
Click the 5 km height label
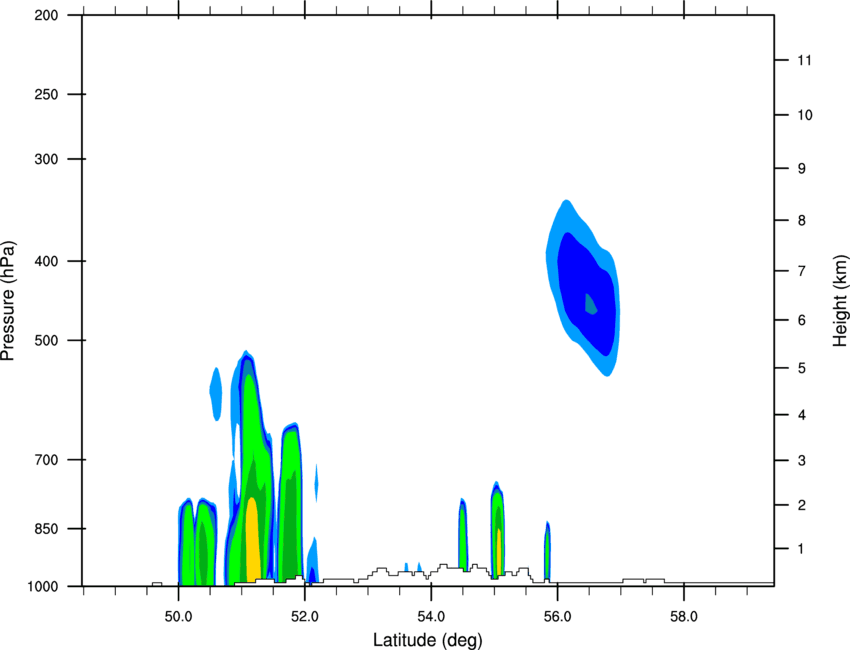802,368
